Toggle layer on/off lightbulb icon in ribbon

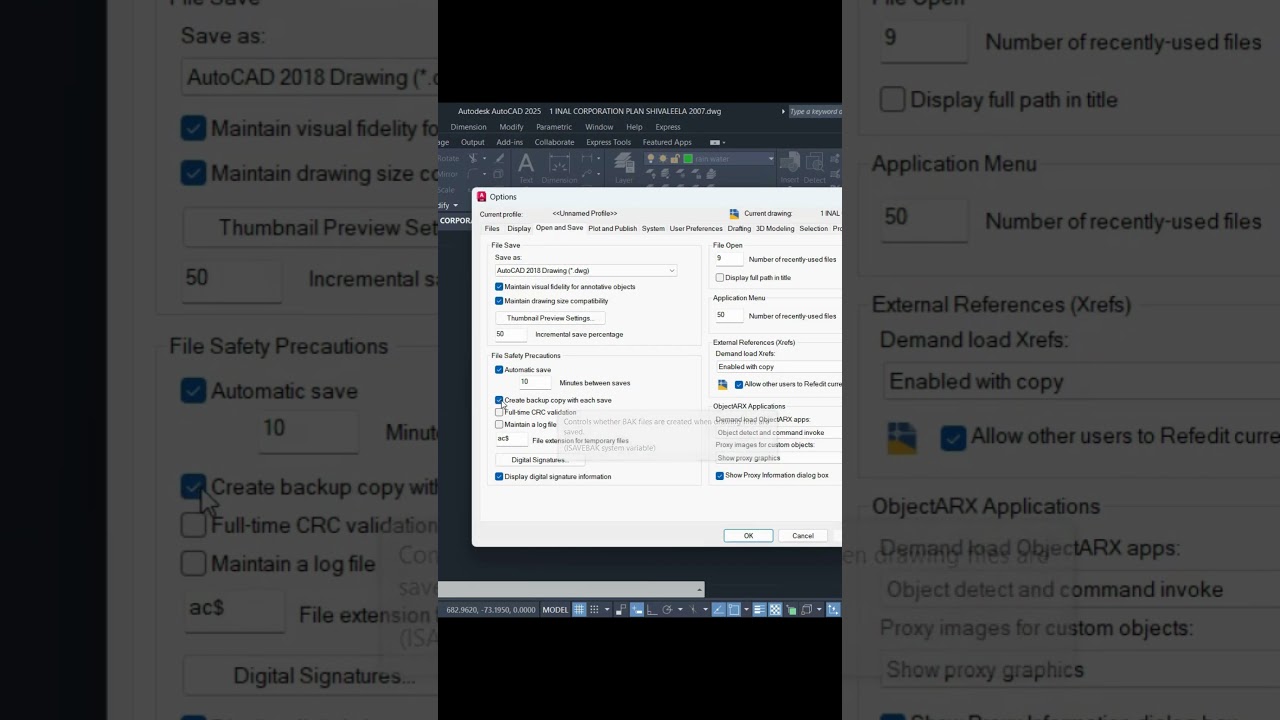point(651,159)
